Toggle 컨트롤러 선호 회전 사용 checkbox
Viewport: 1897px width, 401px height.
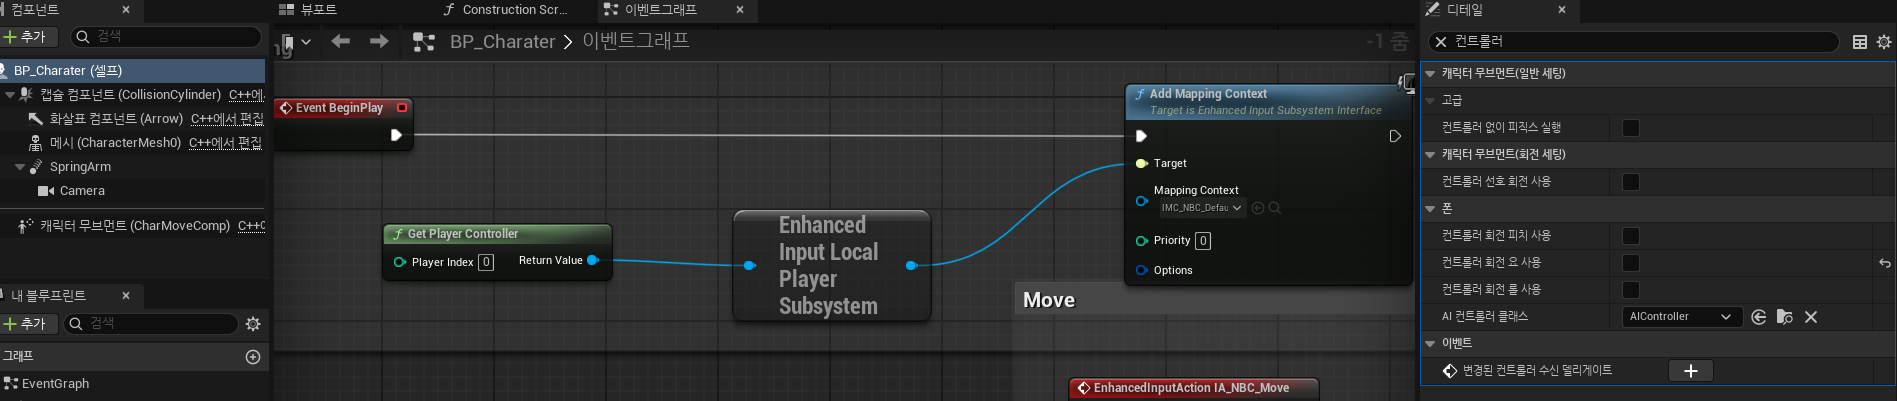point(1631,182)
